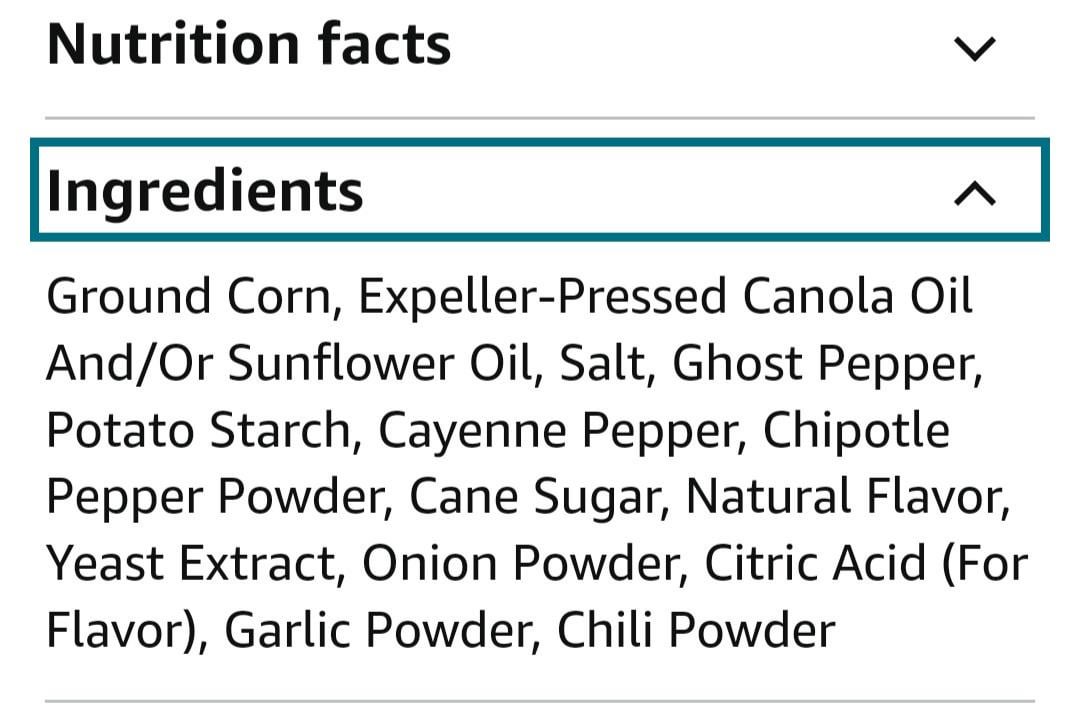This screenshot has height=727, width=1080.
Task: Click the "Potato Starch" ingredient
Action: [196, 431]
